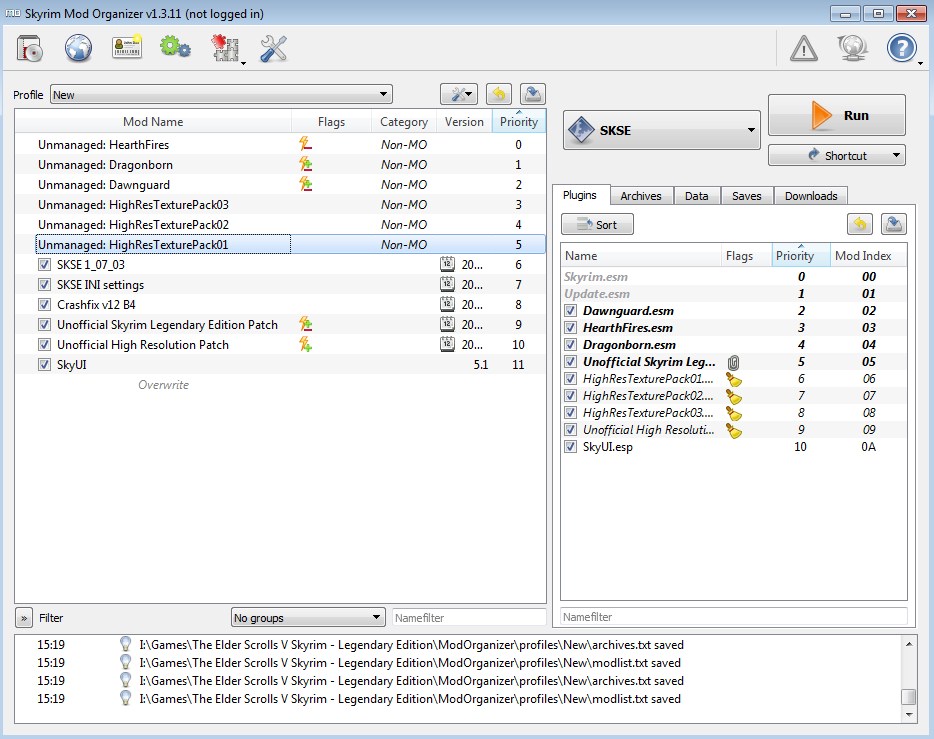
Task: Toggle Dragonborn.esm plugin checkbox
Action: 571,344
